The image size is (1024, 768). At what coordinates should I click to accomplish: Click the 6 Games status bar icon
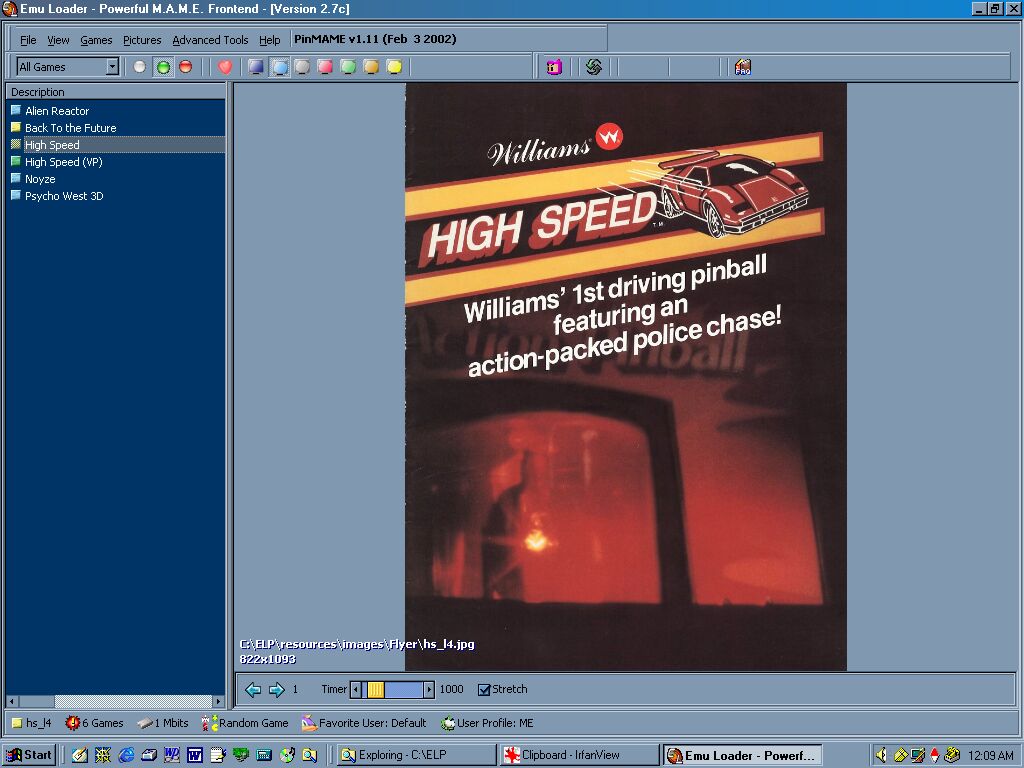[x=72, y=723]
